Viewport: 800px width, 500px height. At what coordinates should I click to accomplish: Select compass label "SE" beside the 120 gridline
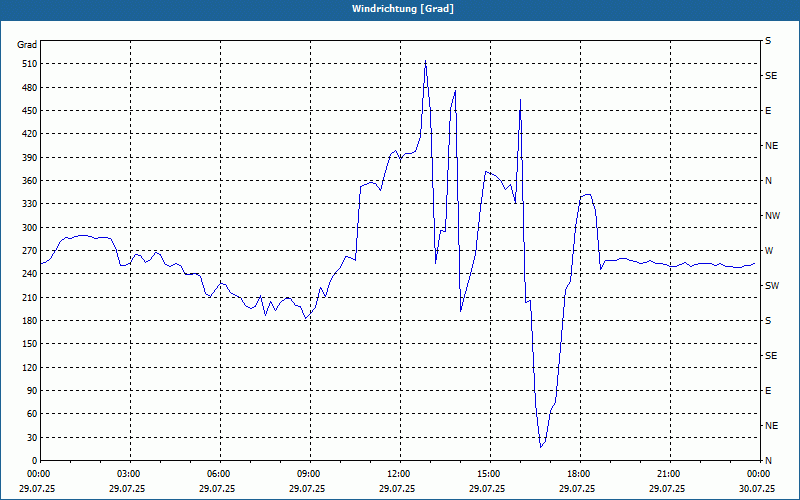click(771, 356)
